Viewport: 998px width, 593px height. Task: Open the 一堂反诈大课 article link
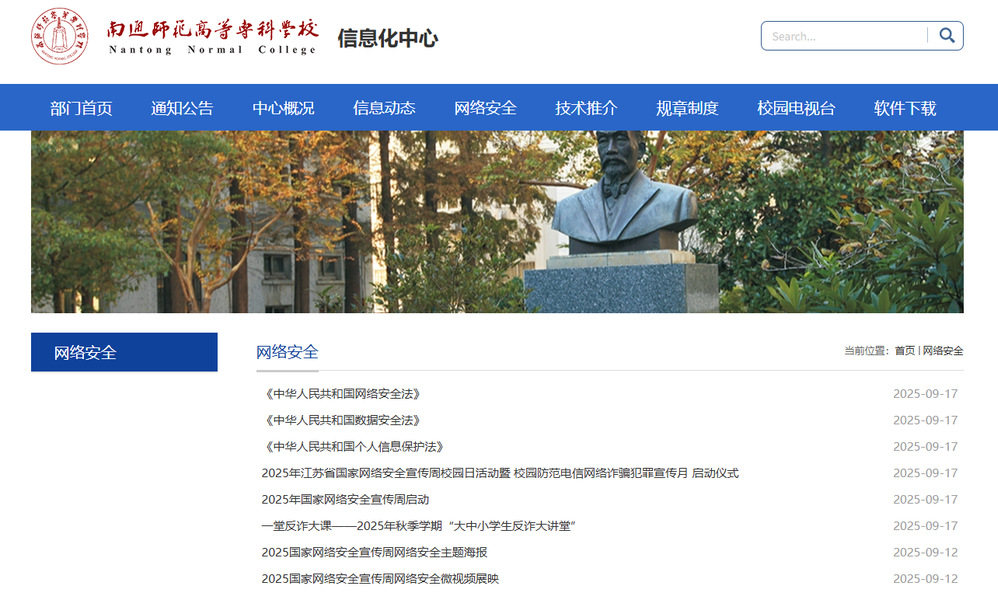419,526
